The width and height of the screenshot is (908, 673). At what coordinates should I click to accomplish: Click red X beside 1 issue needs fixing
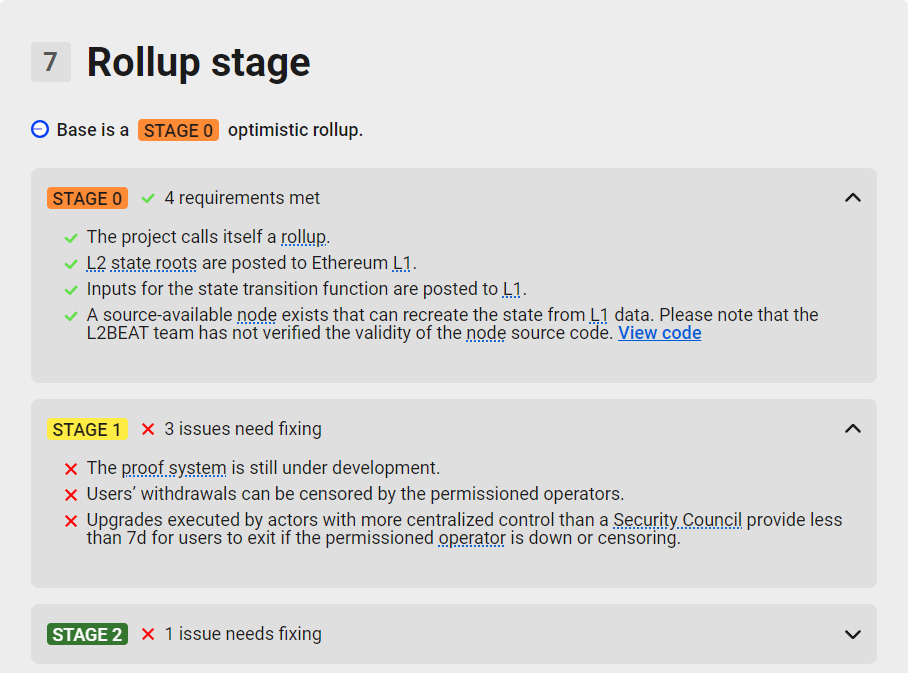pos(148,634)
